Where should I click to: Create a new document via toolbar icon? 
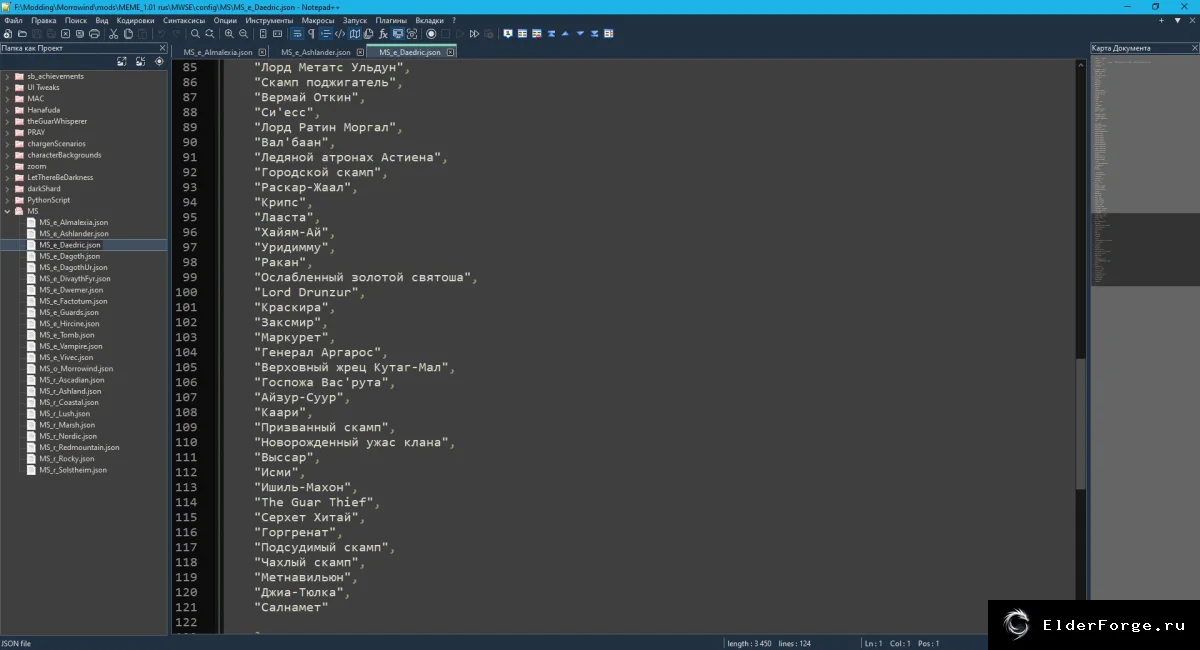point(7,34)
